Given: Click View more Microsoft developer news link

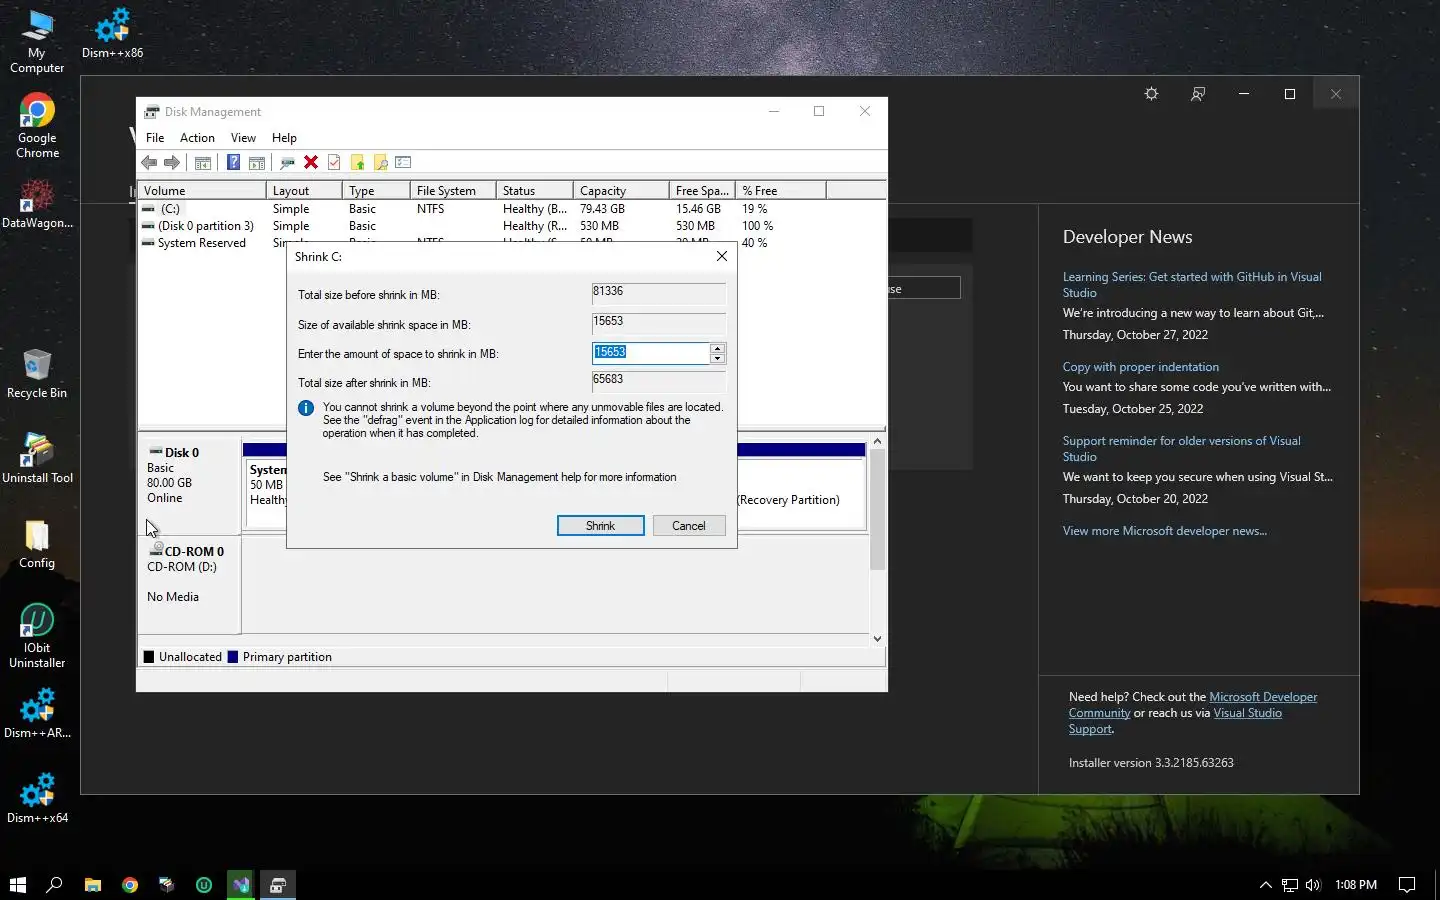Looking at the screenshot, I should [1164, 531].
